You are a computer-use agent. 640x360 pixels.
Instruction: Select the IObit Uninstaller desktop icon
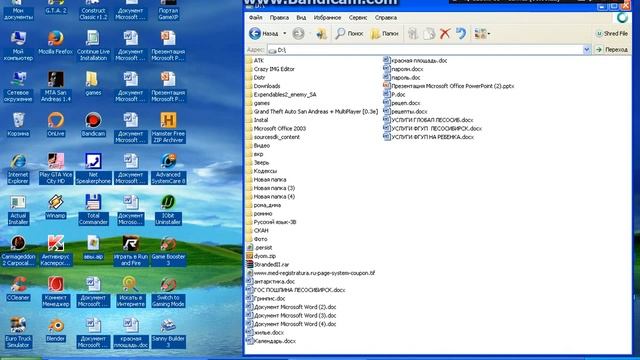click(168, 210)
